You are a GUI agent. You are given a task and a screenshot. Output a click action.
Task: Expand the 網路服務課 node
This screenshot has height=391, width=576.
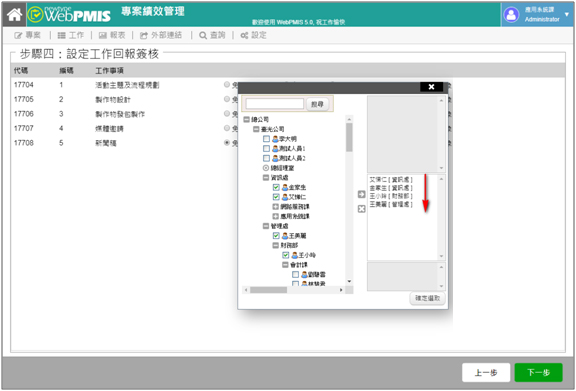(x=276, y=207)
